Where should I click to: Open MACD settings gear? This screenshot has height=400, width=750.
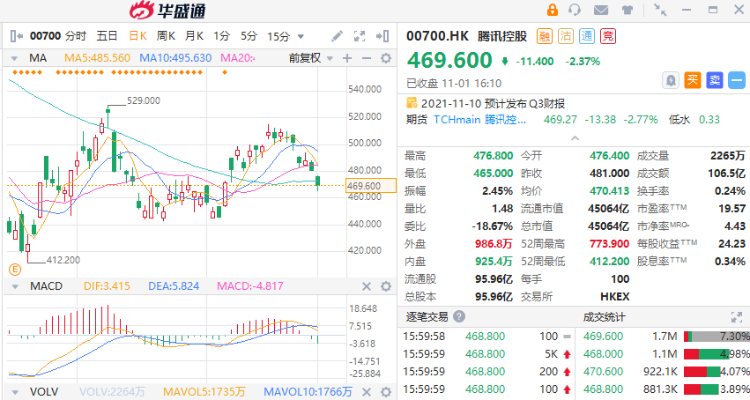[x=386, y=286]
